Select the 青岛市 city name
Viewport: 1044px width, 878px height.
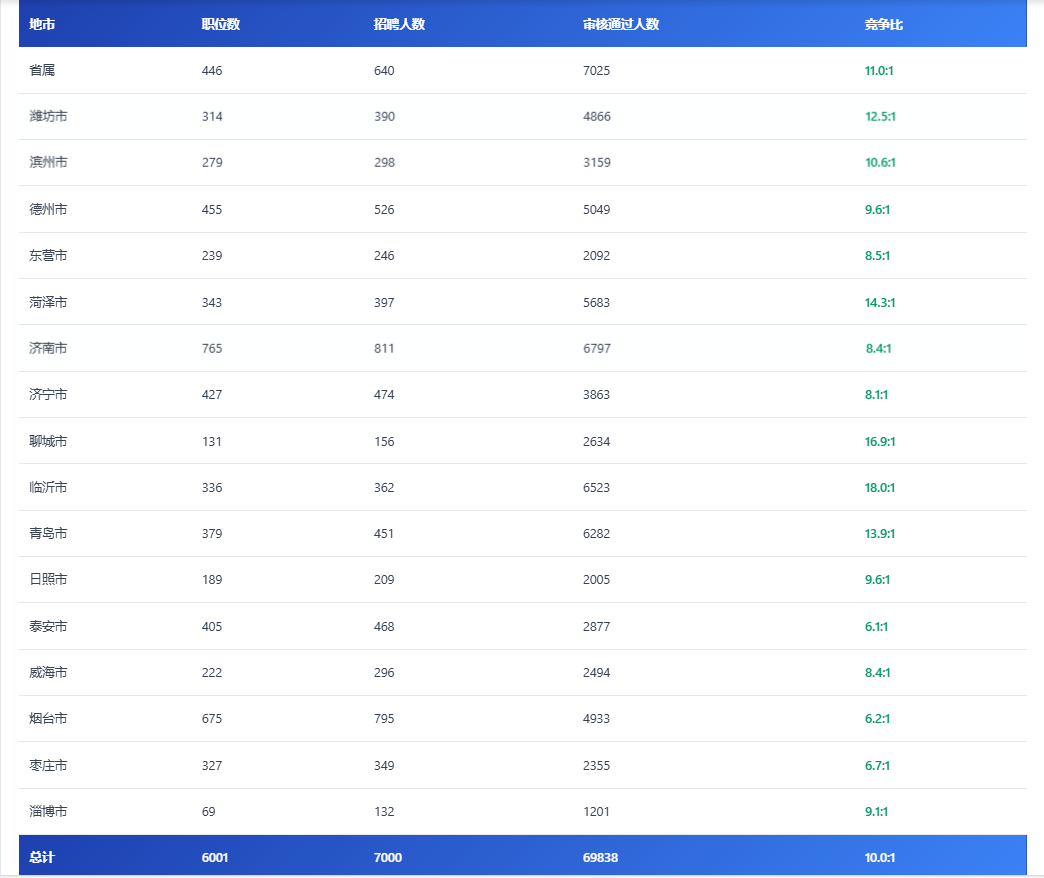click(48, 533)
